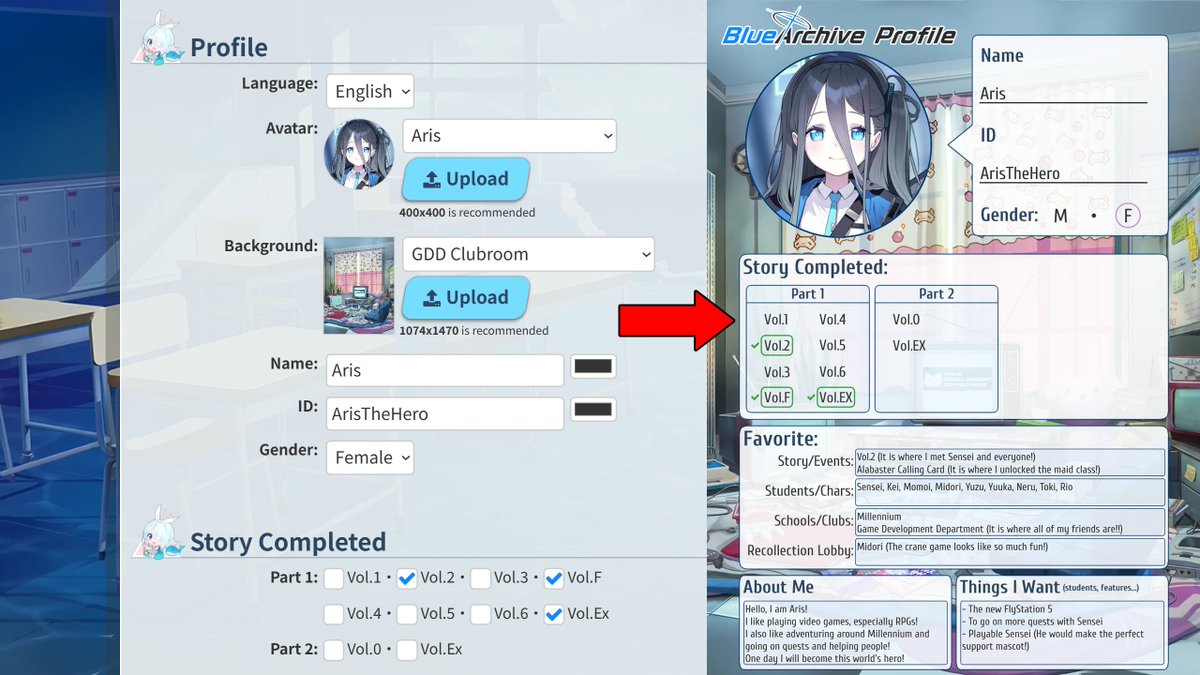
Task: Check the Vol.1 checkbox in Part 1
Action: click(x=334, y=578)
